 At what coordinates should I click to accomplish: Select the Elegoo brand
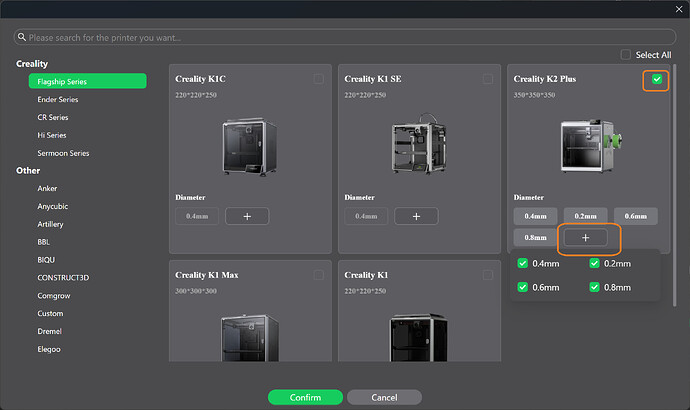click(49, 349)
